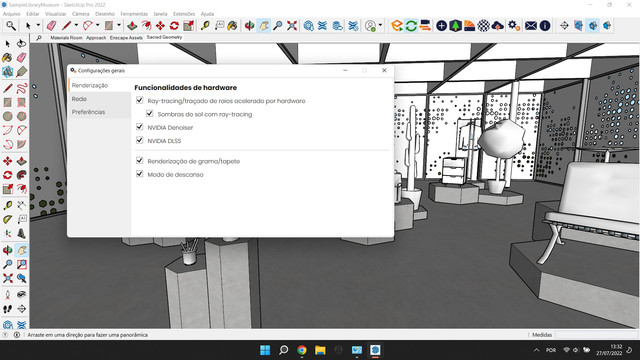Select the 3D Text tool in left toolbar
Image resolution: width=640 pixels, height=360 pixels.
[22, 234]
